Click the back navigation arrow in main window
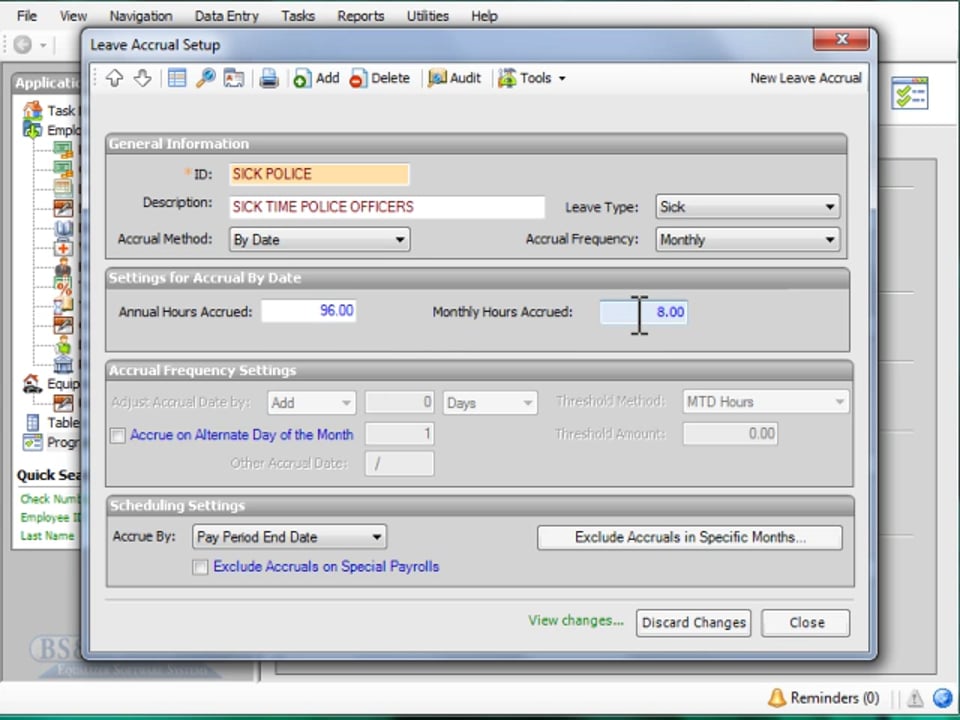This screenshot has height=720, width=960. pyautogui.click(x=23, y=45)
